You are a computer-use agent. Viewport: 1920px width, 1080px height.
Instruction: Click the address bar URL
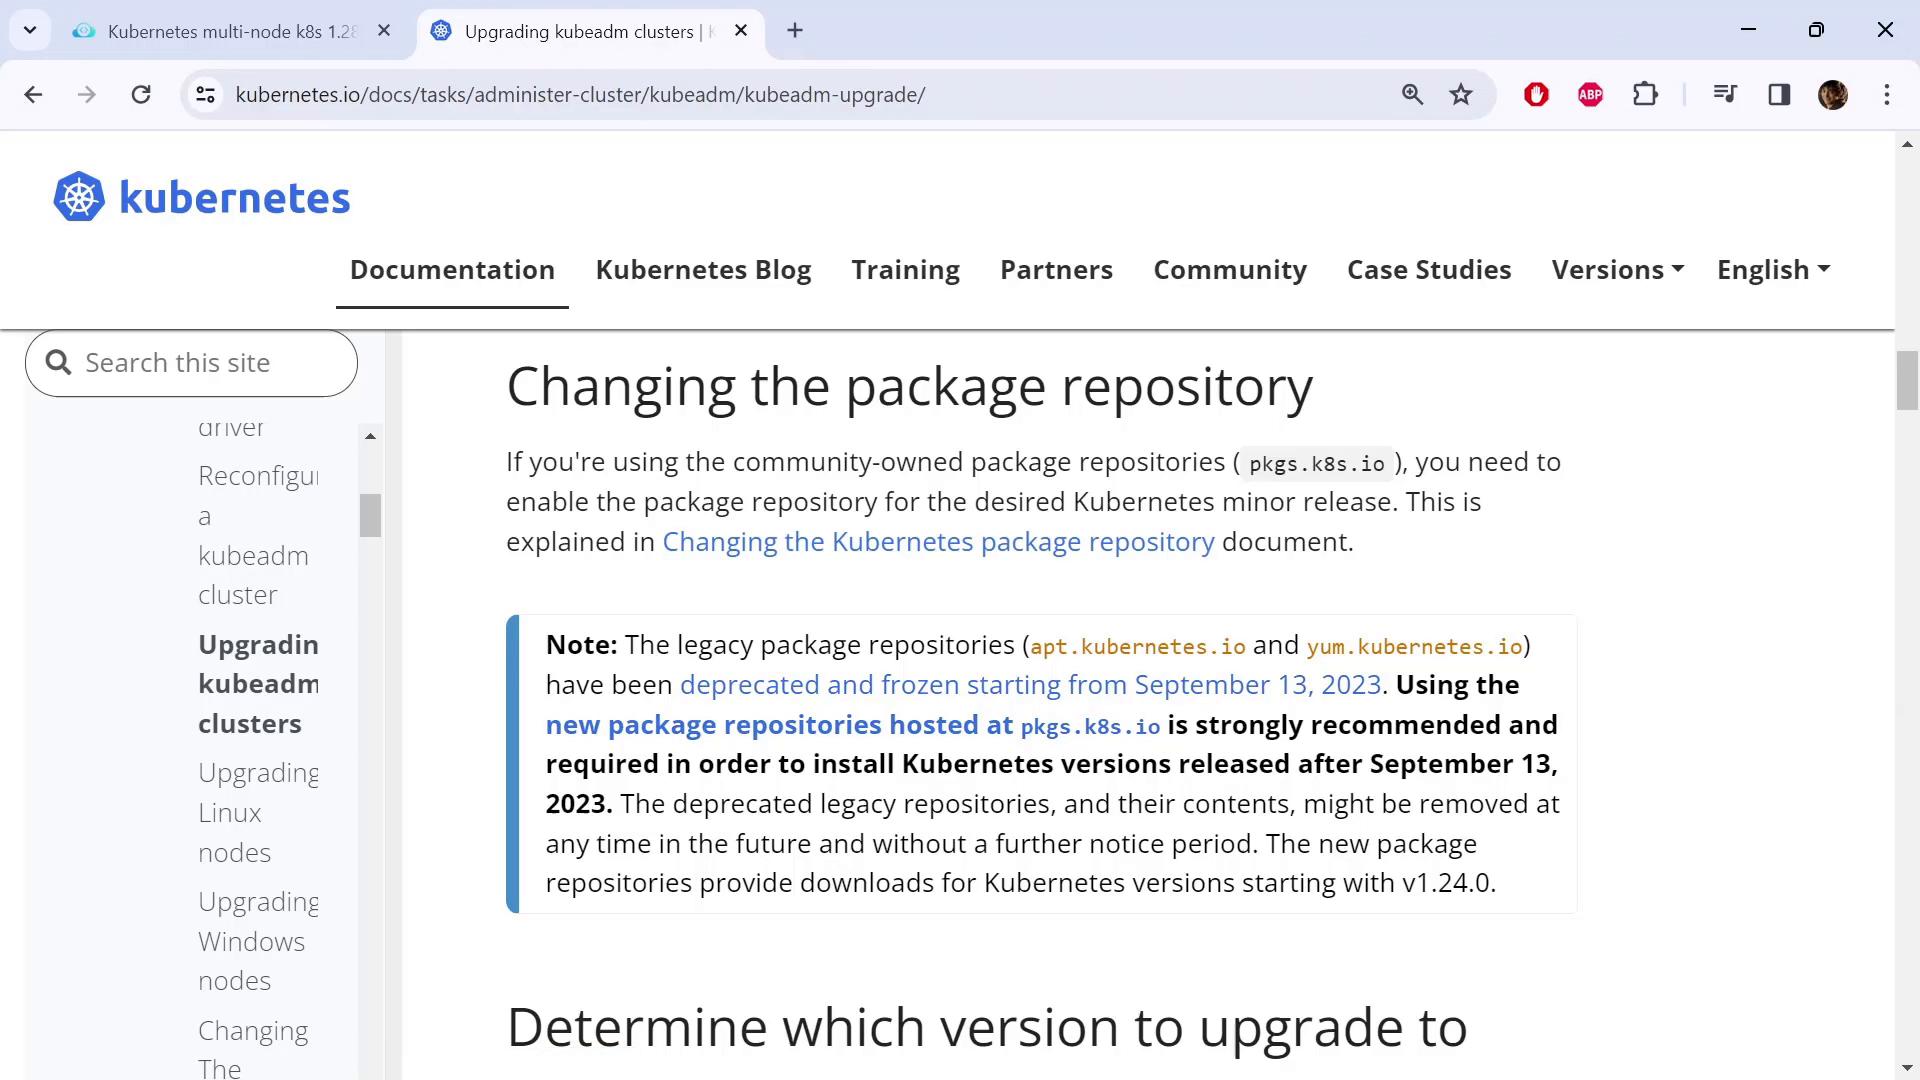point(580,95)
